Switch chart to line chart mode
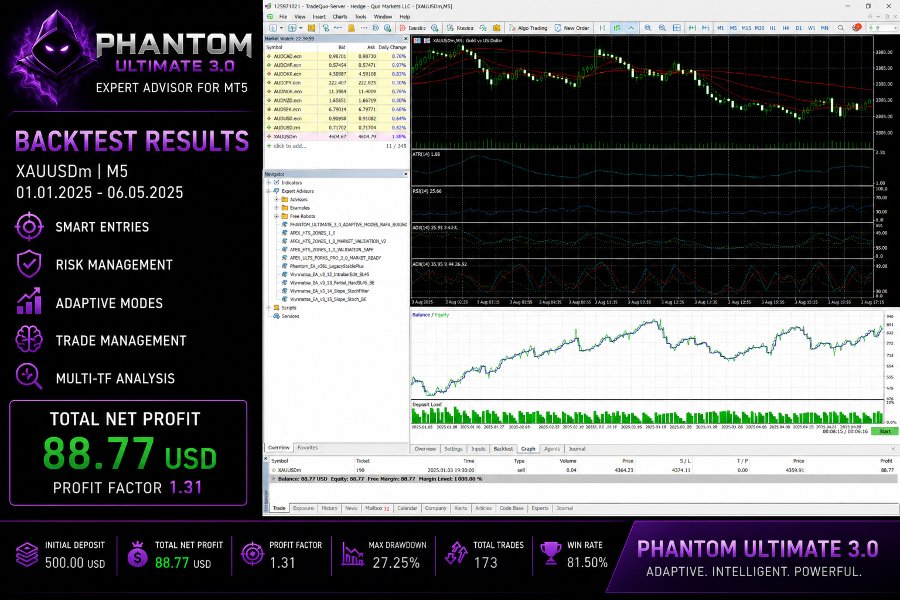 click(x=631, y=28)
